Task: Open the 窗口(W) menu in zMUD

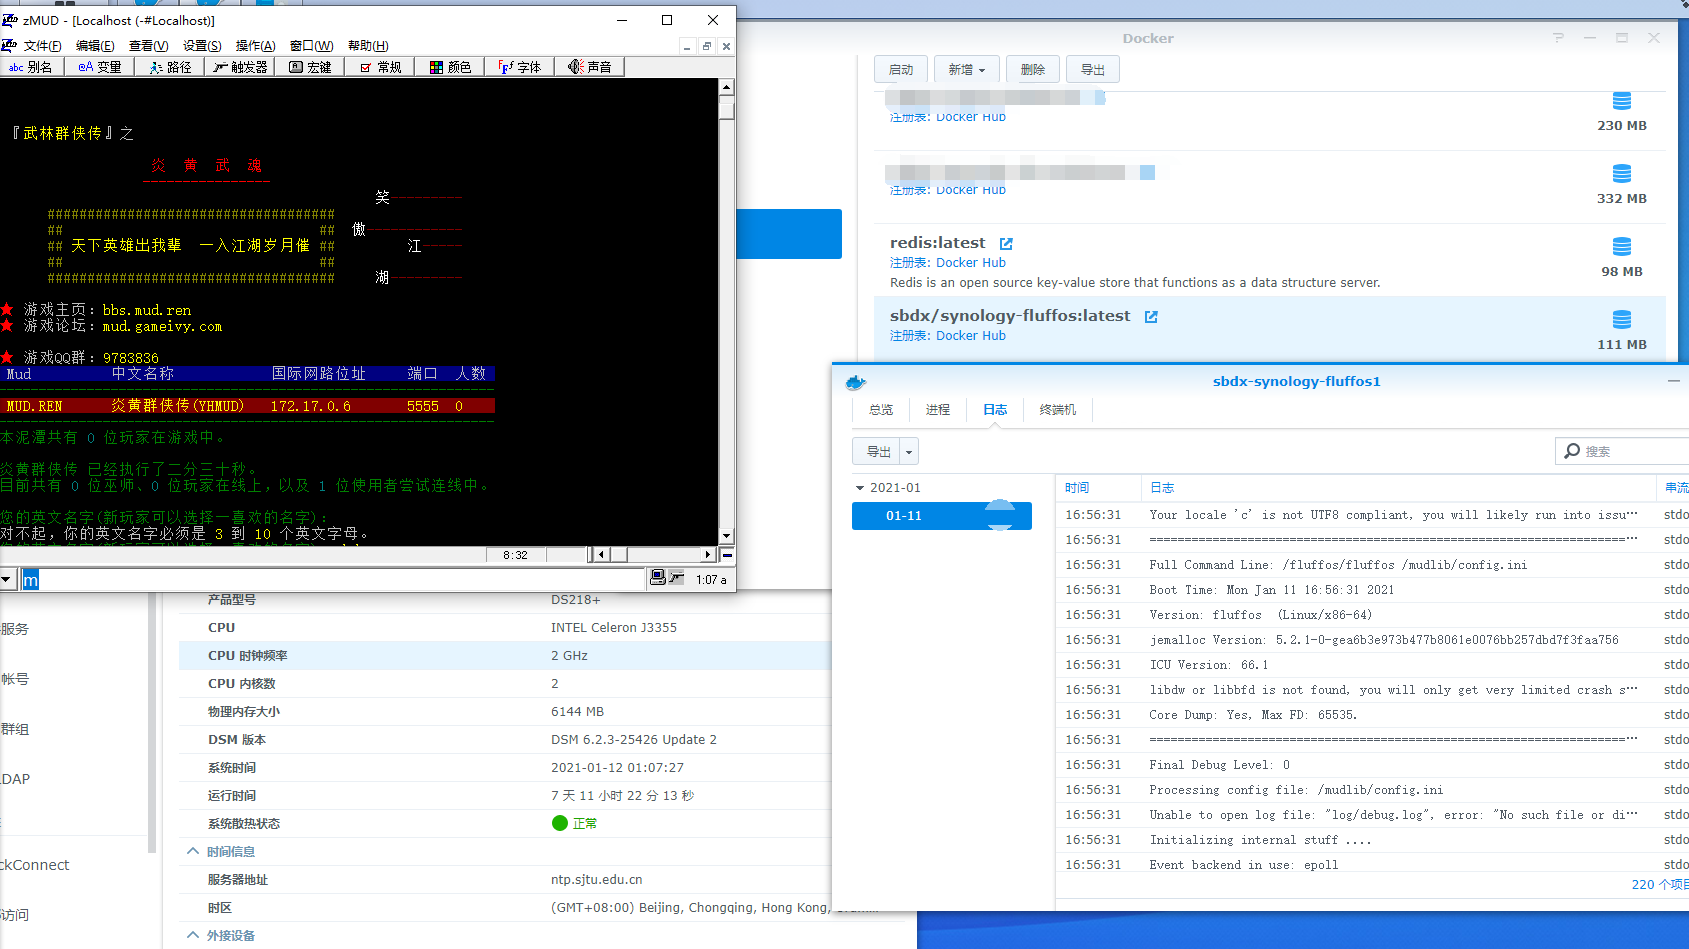Action: (311, 46)
